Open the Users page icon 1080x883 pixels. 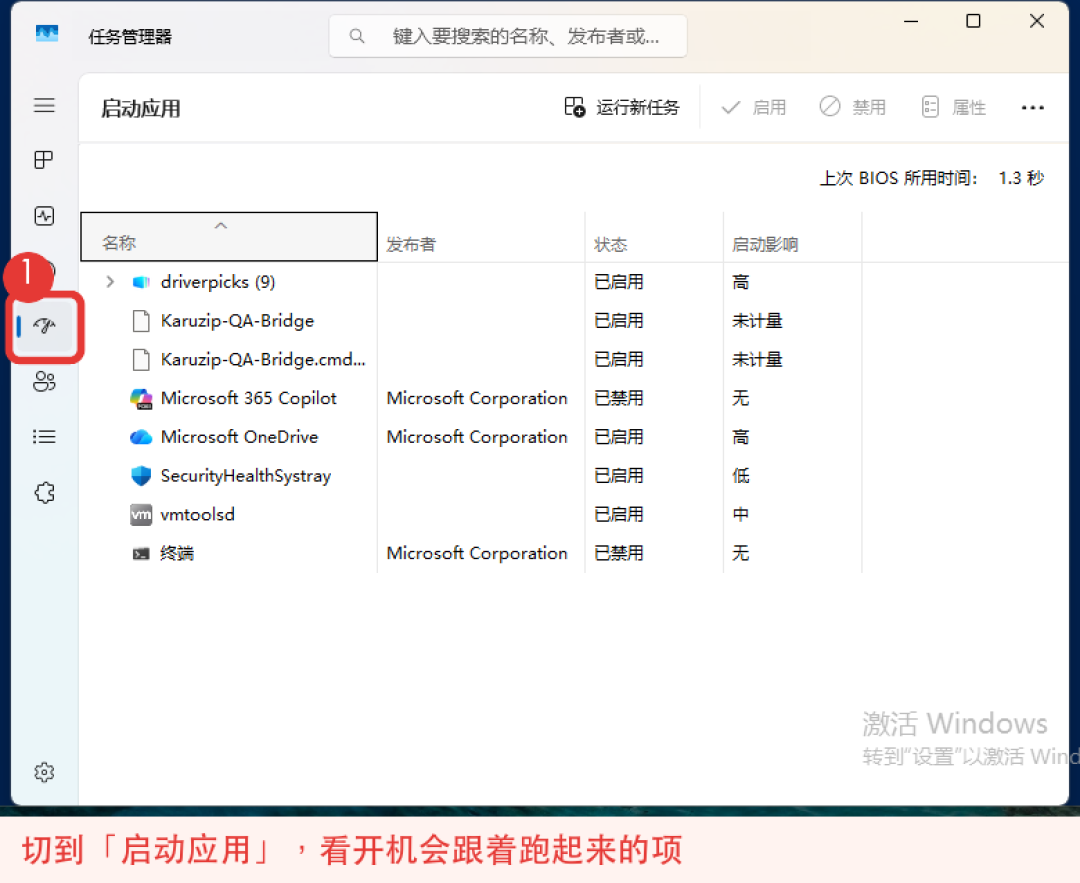click(x=44, y=381)
